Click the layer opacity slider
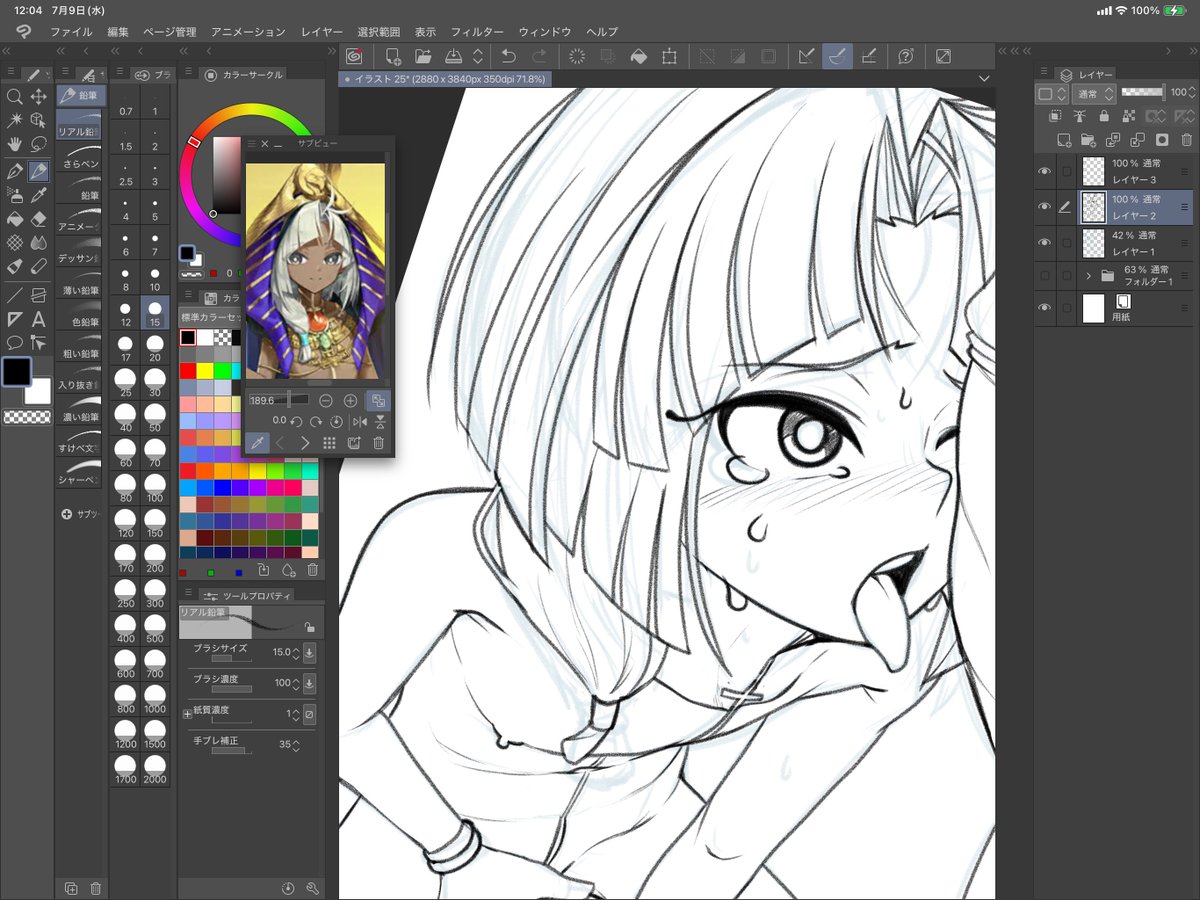 [x=1143, y=93]
